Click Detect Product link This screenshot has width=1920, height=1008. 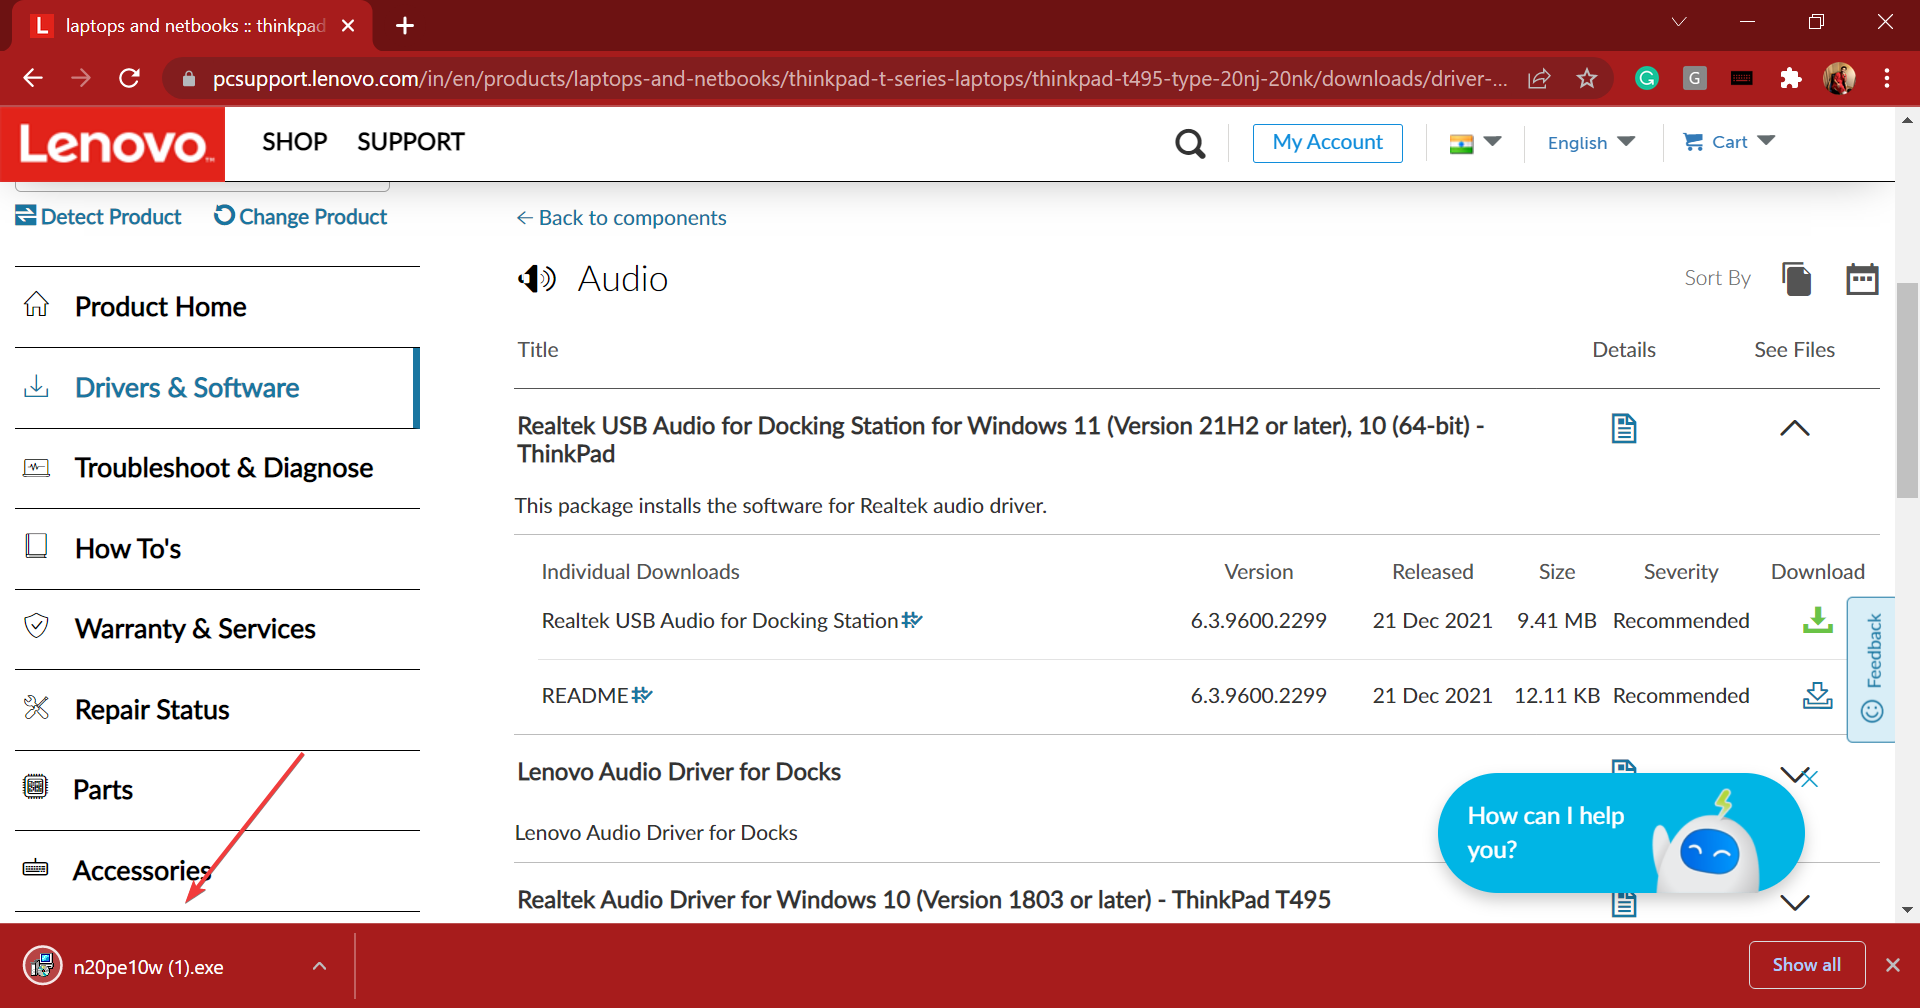(98, 217)
